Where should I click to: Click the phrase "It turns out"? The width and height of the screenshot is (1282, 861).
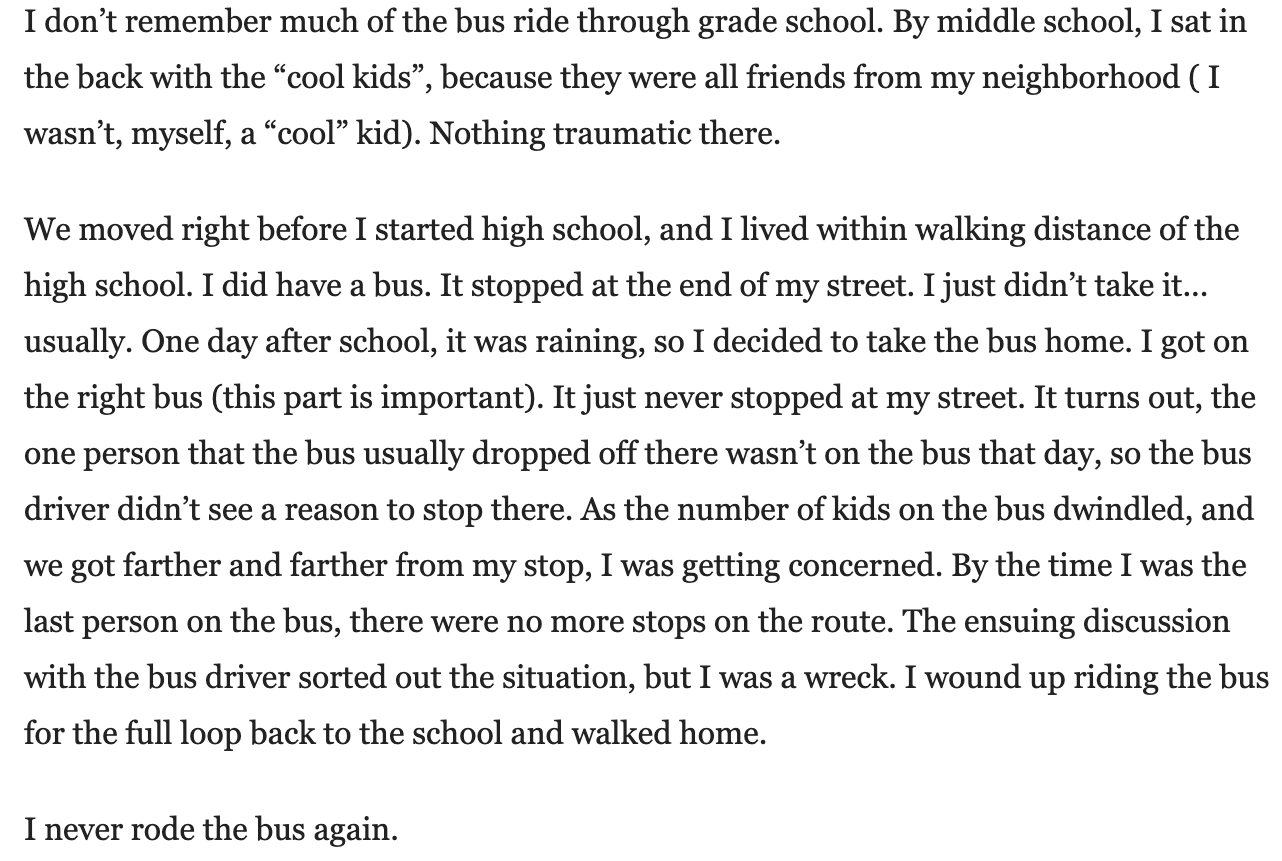pos(1120,398)
